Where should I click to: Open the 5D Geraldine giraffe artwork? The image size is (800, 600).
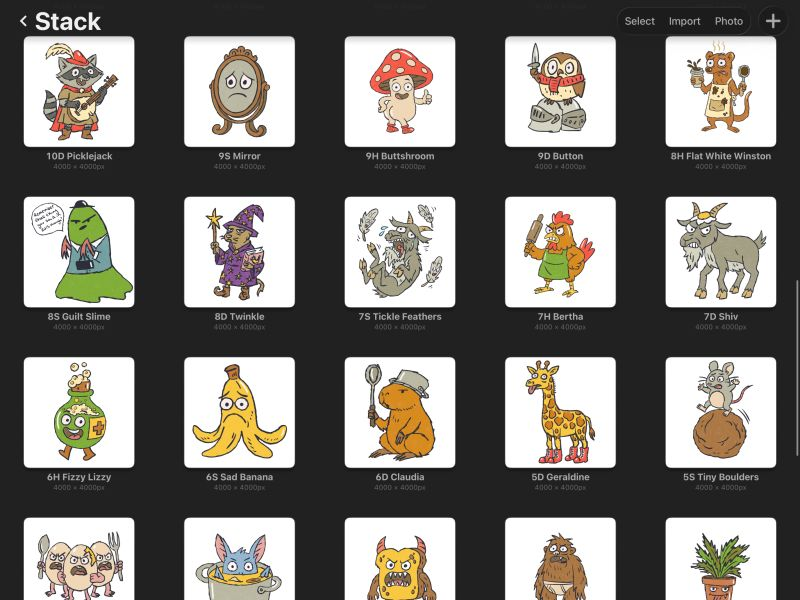coord(560,412)
